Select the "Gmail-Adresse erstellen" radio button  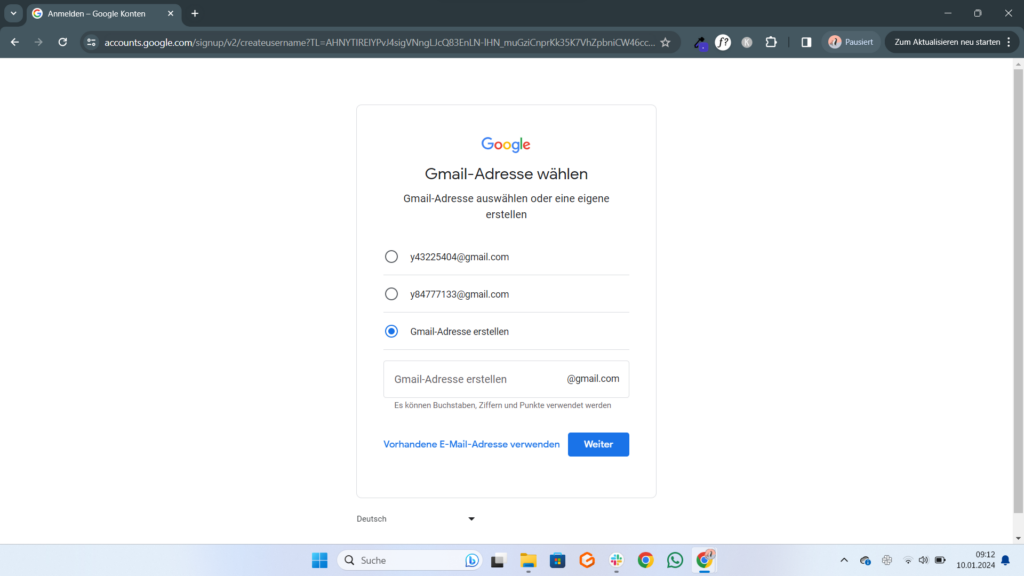tap(392, 331)
